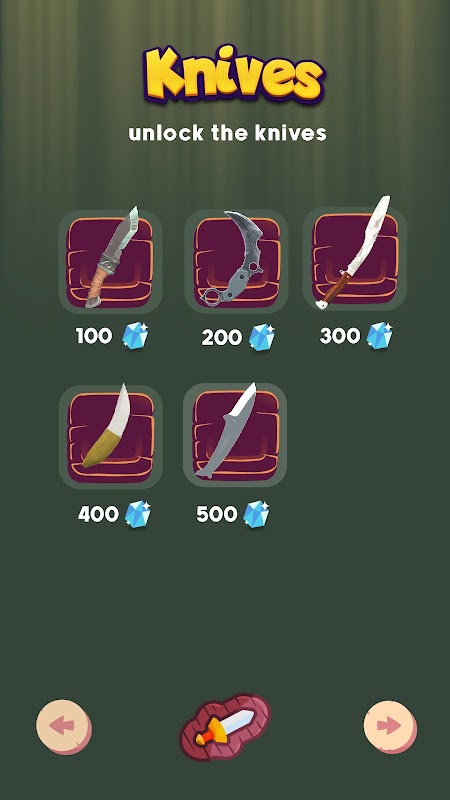
Task: Go to the next page with right arrow
Action: click(390, 727)
